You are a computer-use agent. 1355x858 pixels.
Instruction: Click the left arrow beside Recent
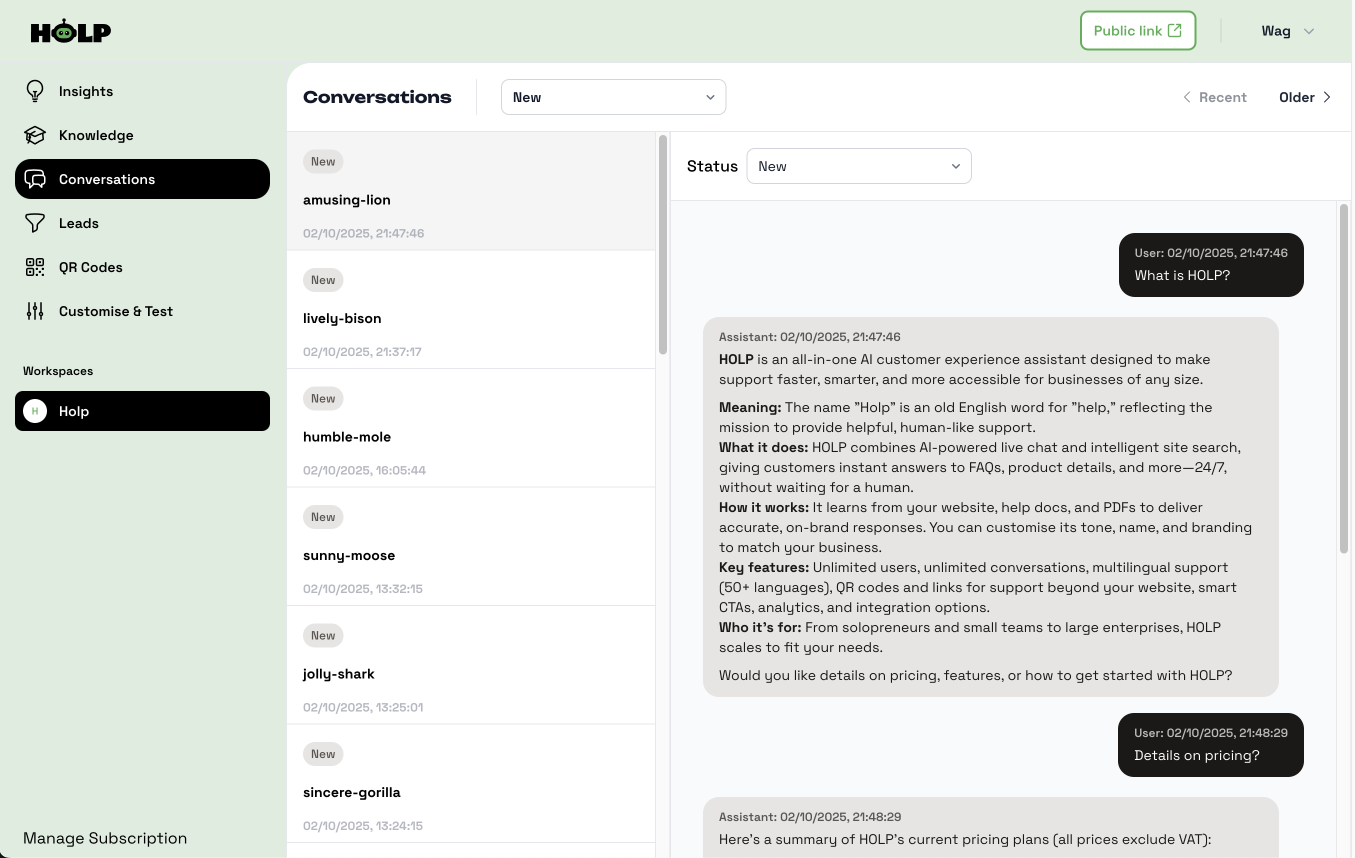(x=1187, y=97)
